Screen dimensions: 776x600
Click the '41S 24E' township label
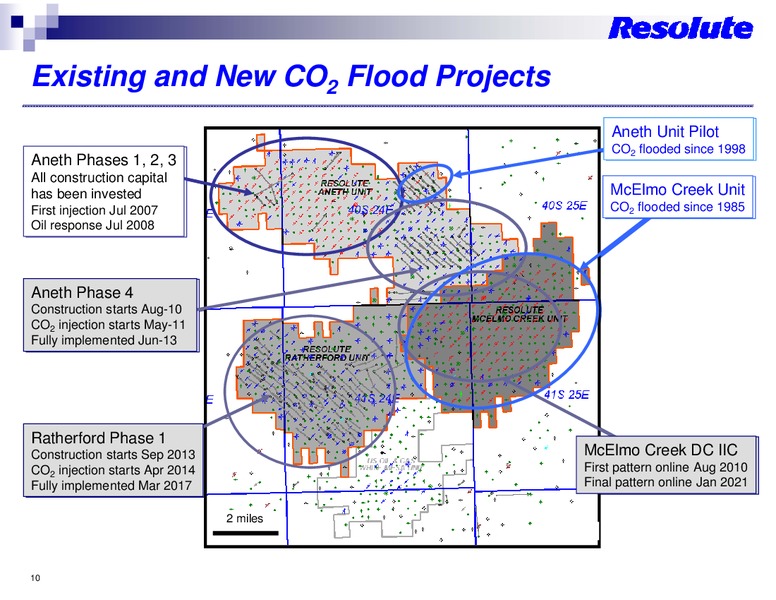tap(377, 398)
